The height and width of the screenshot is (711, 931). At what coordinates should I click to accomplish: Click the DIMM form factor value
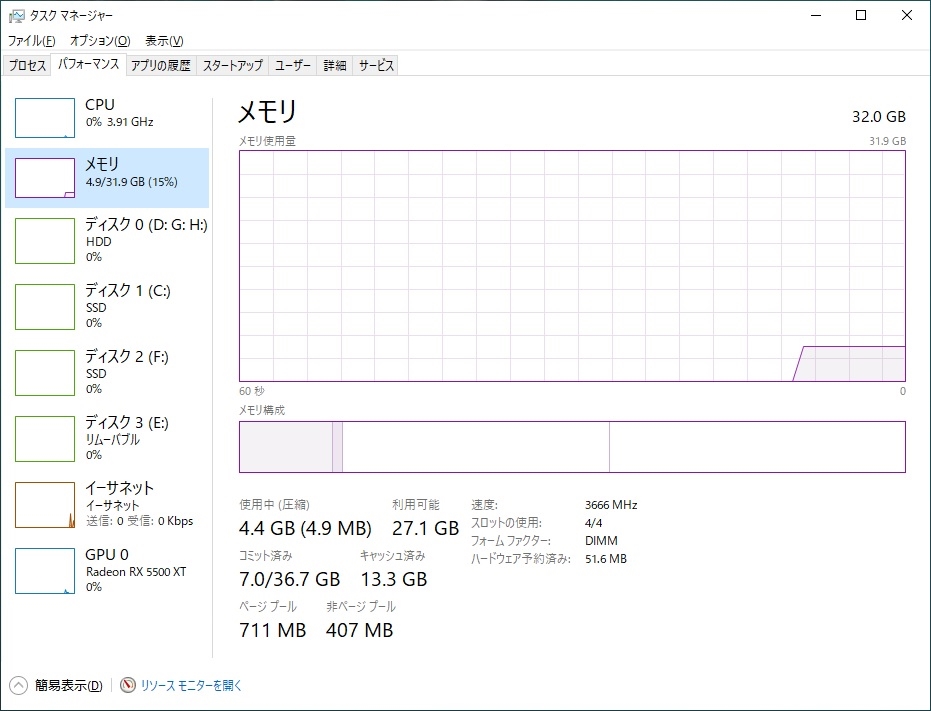(x=601, y=541)
